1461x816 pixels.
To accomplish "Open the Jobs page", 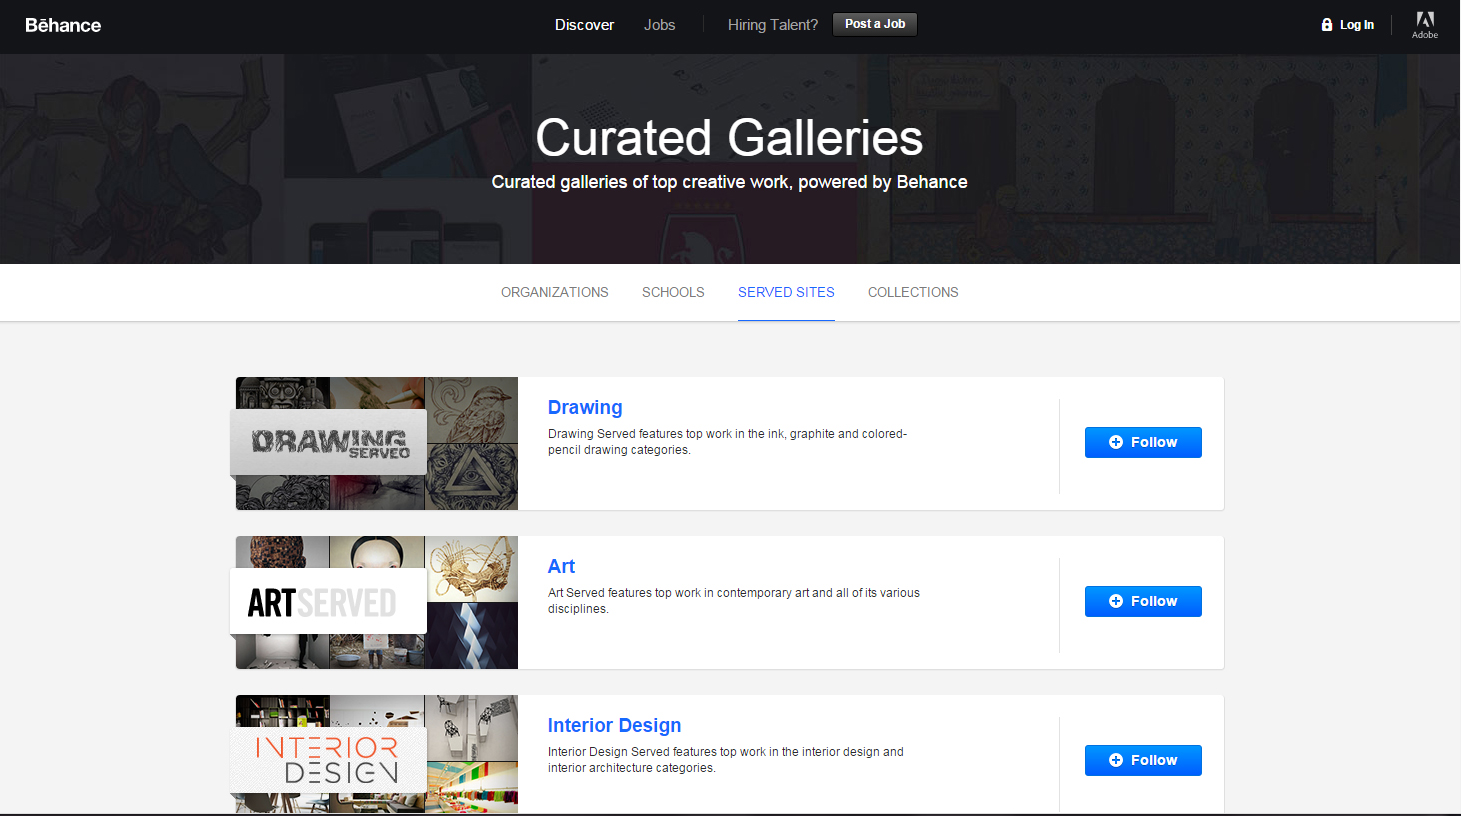I will [659, 24].
